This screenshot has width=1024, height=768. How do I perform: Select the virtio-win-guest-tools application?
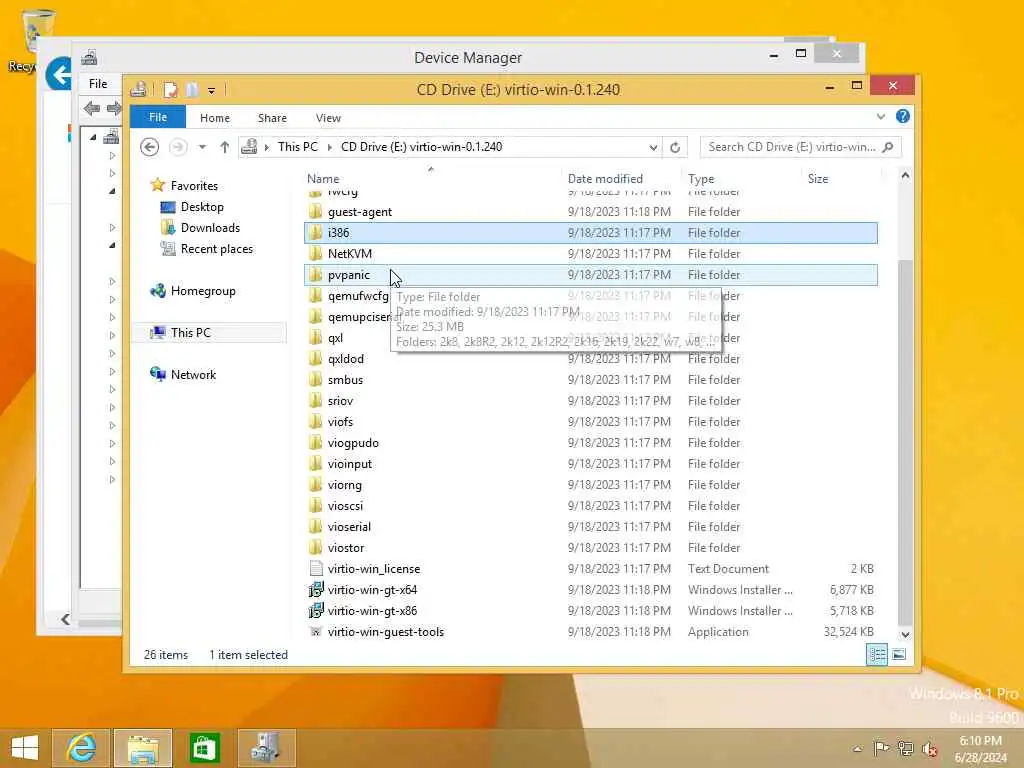pos(590,632)
